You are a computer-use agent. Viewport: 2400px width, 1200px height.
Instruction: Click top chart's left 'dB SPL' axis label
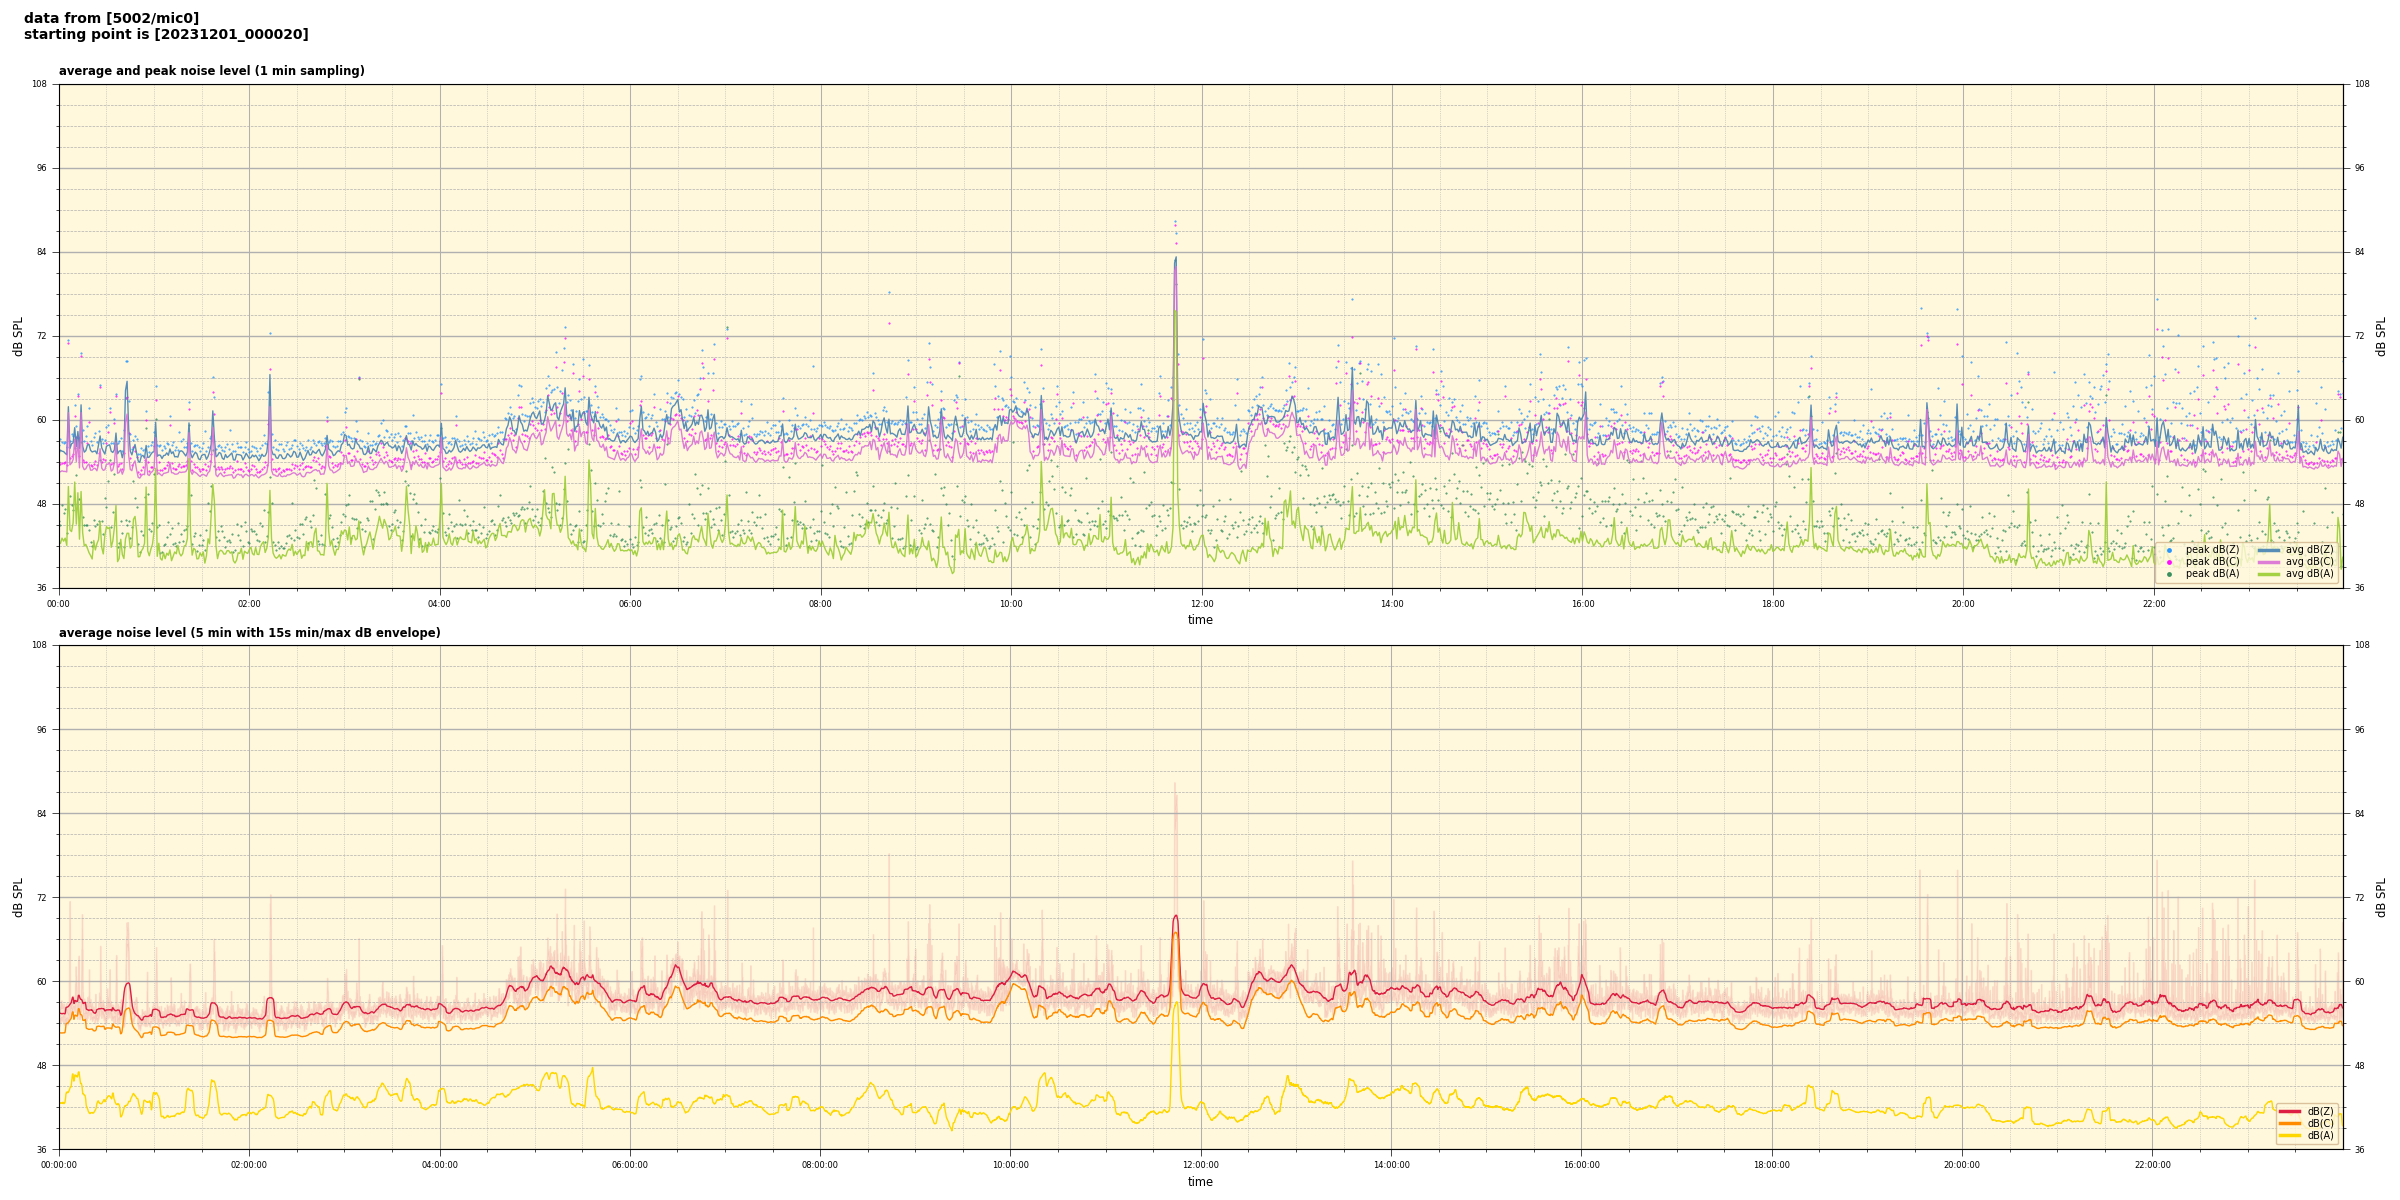tap(18, 336)
